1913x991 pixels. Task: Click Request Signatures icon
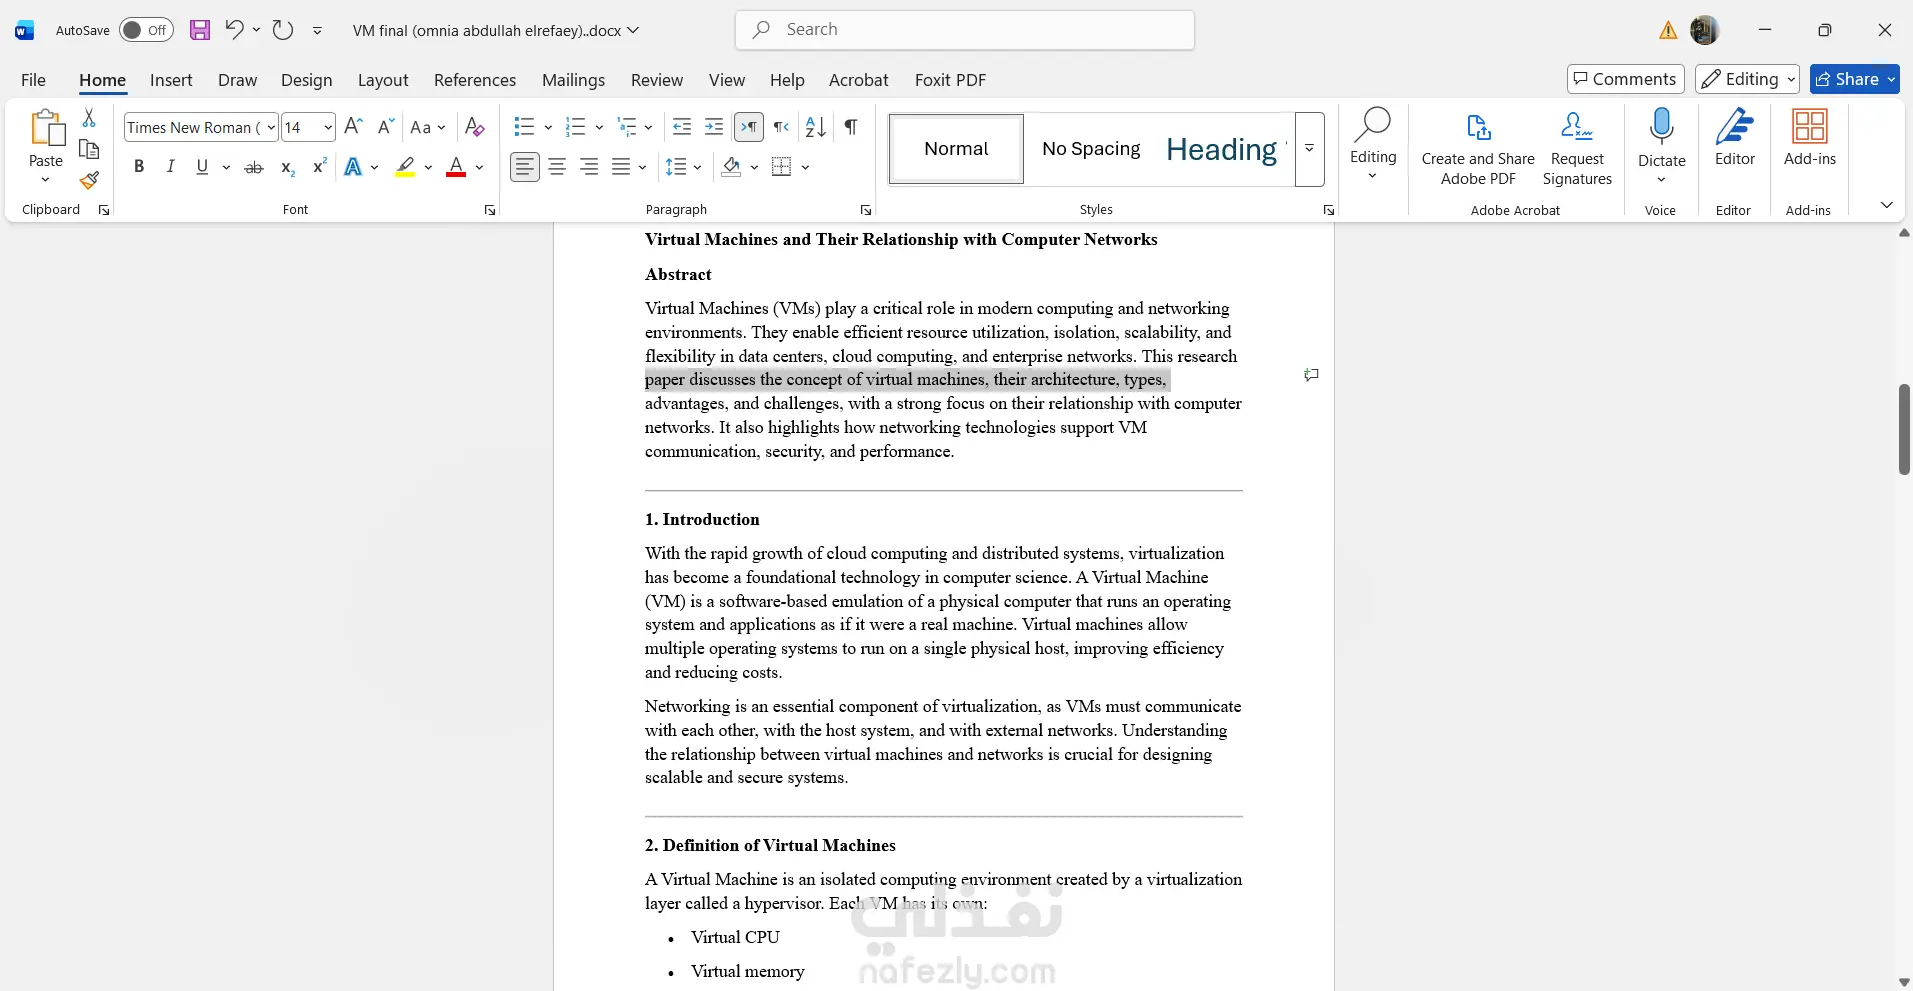[1577, 148]
